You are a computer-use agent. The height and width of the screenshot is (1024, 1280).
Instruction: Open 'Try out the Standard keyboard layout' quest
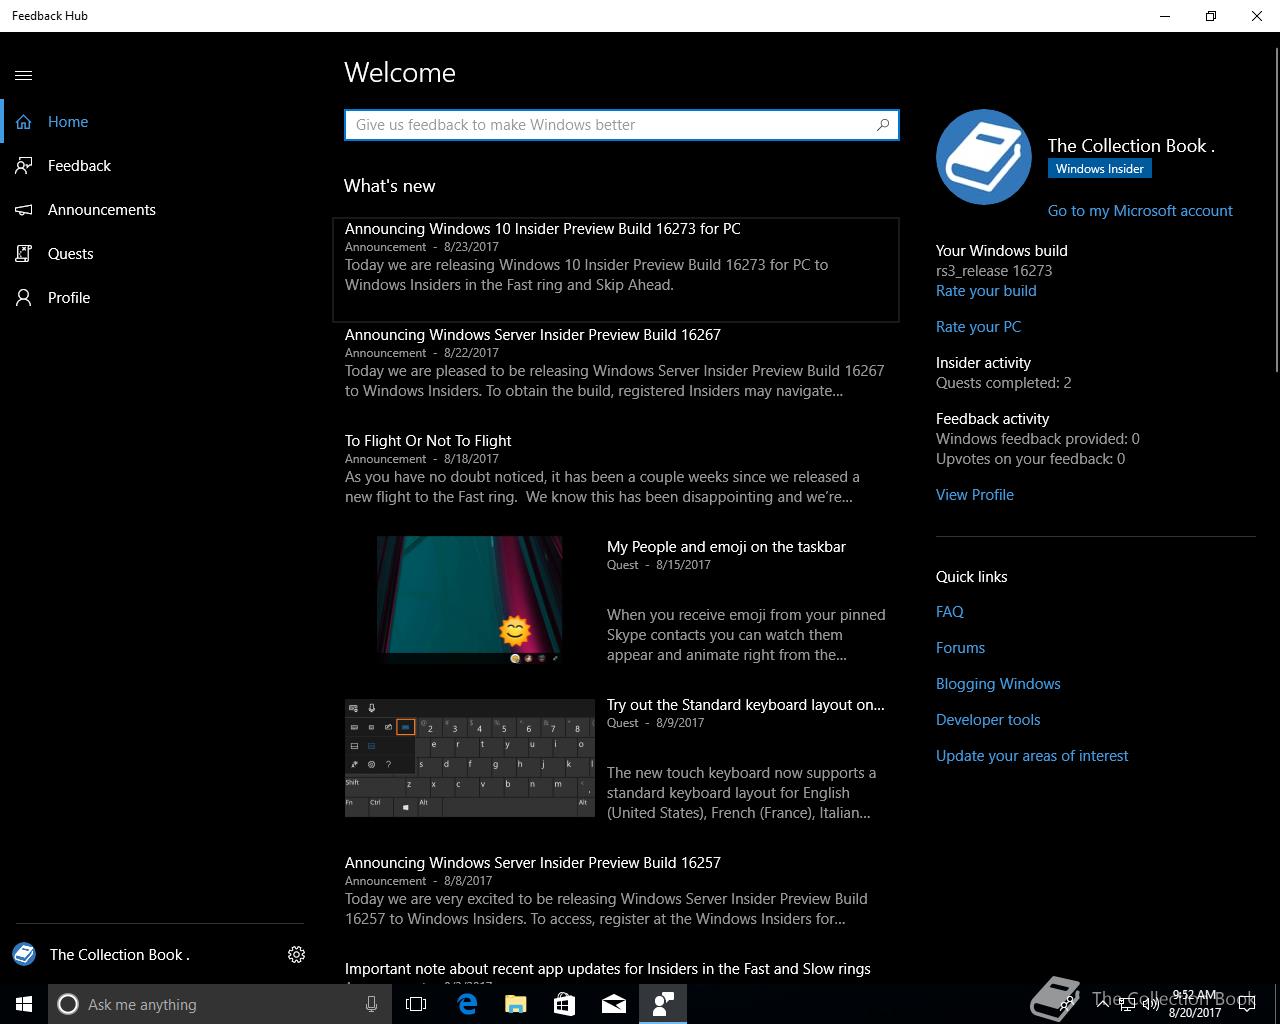746,705
